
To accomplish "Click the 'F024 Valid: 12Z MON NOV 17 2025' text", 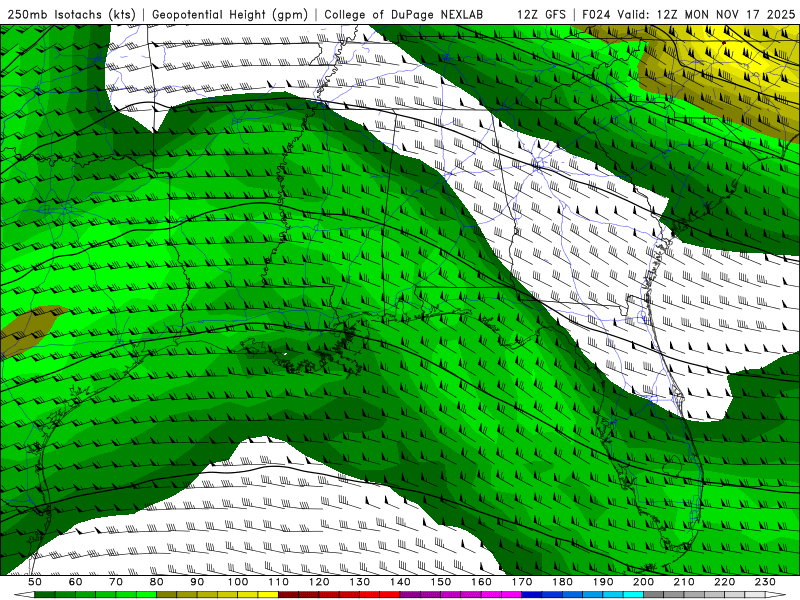I will click(688, 14).
